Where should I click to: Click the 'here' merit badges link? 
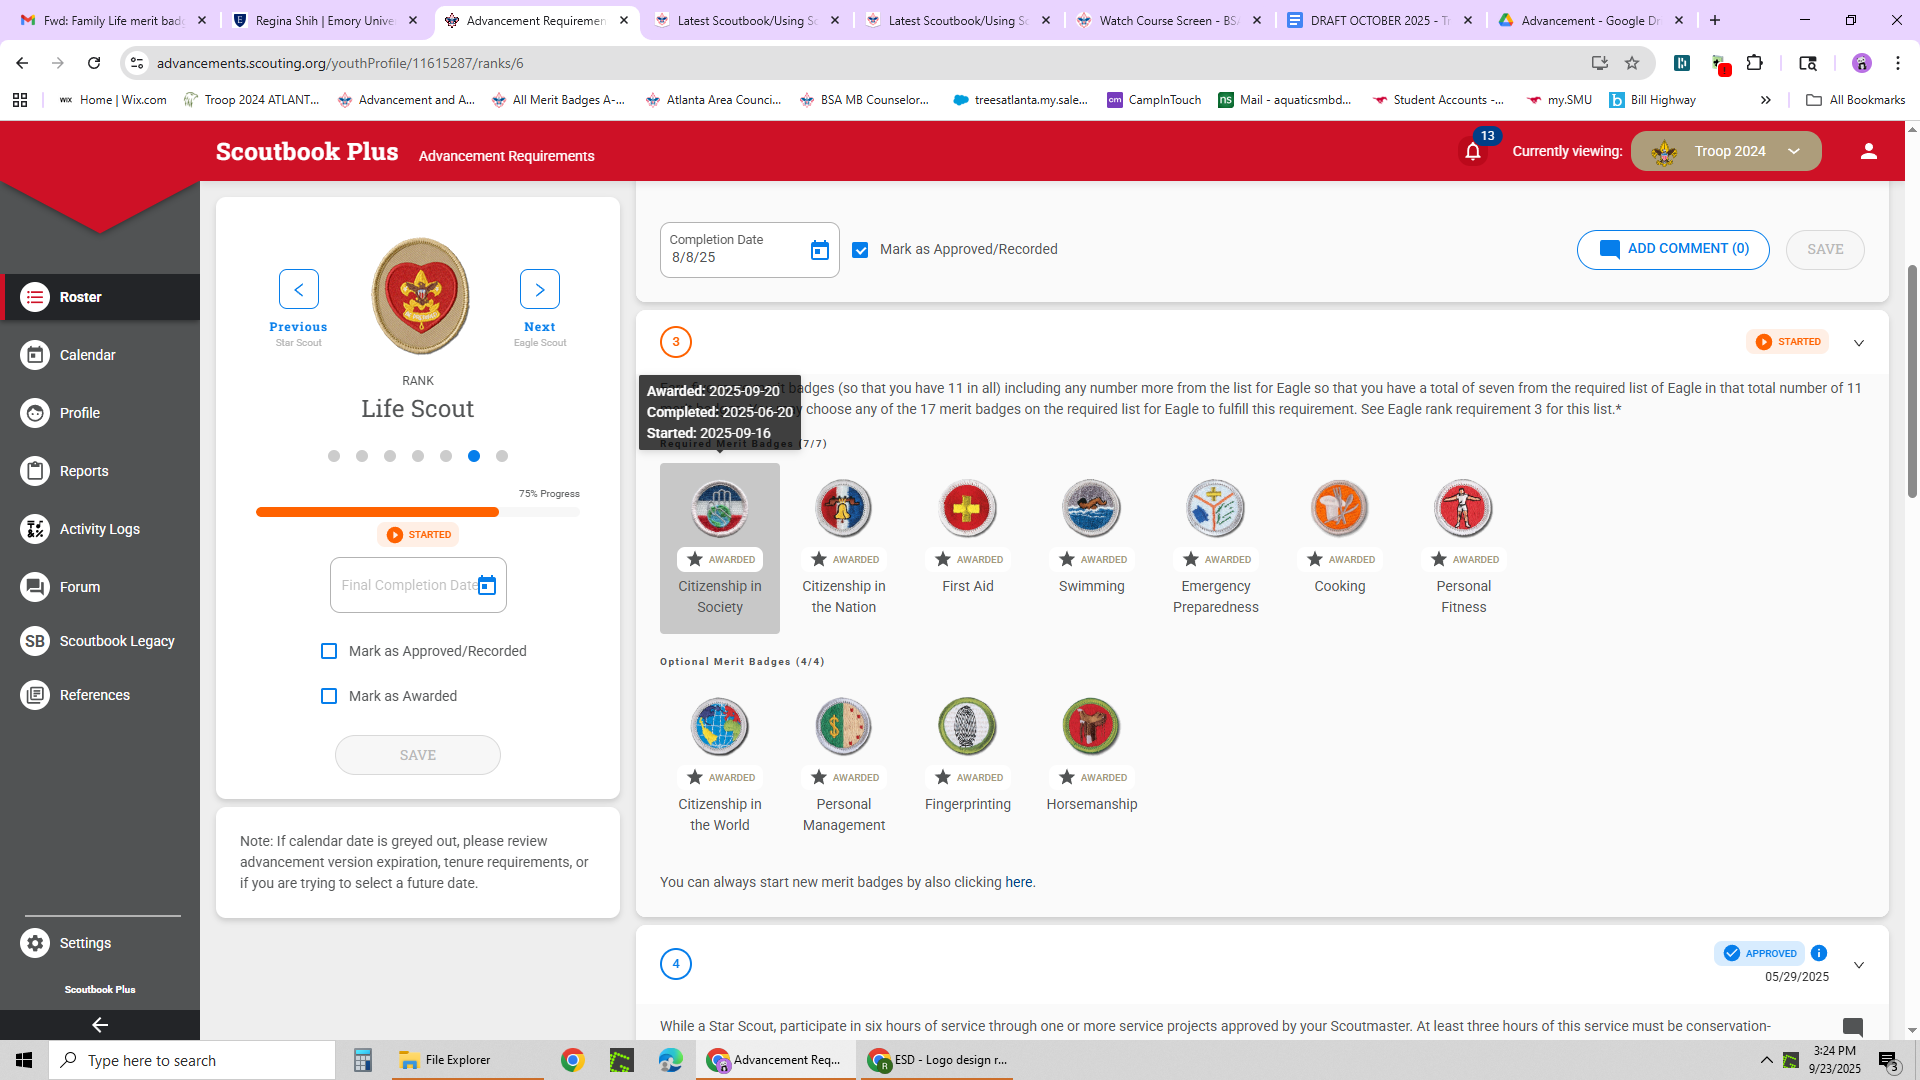(1018, 882)
